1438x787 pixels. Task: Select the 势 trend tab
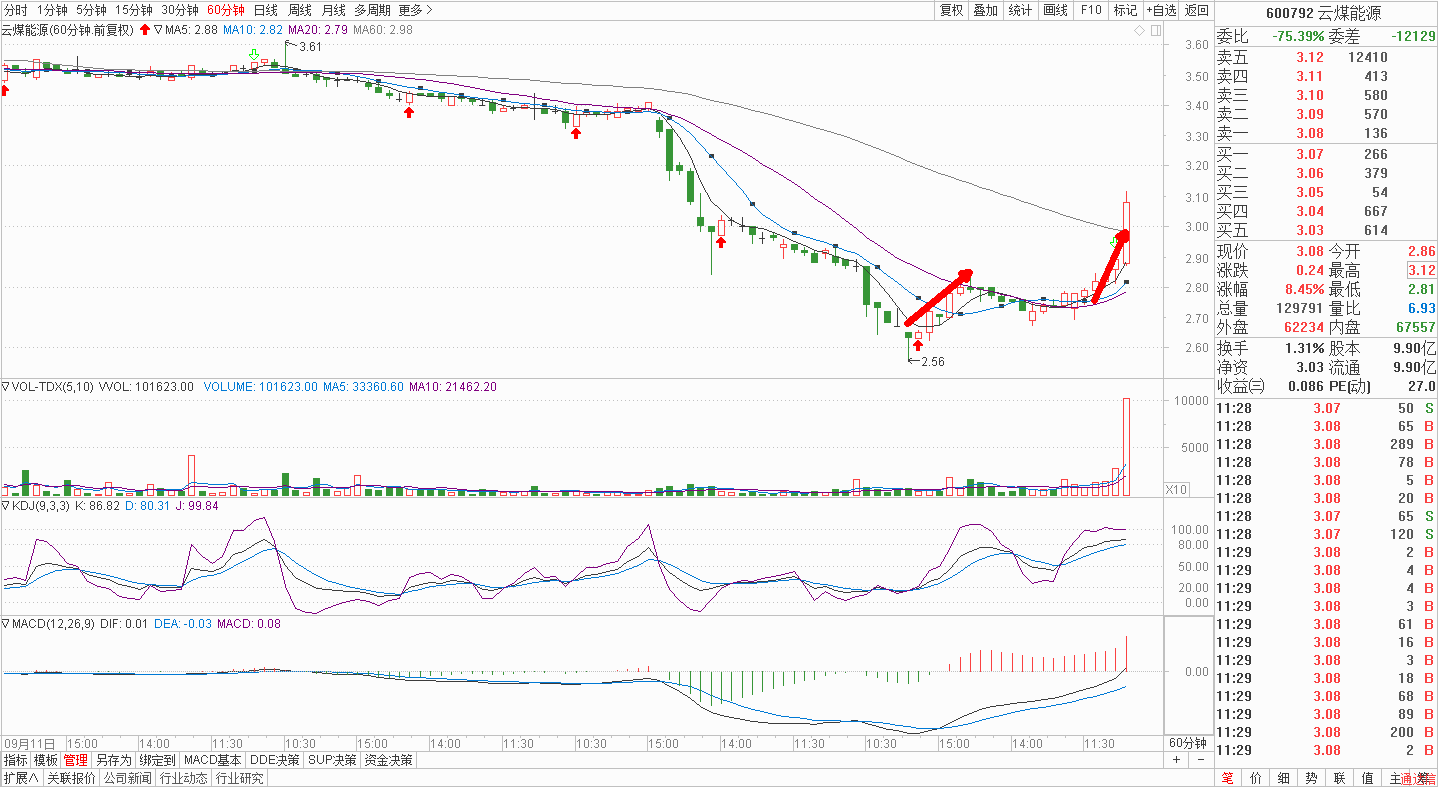(1312, 778)
